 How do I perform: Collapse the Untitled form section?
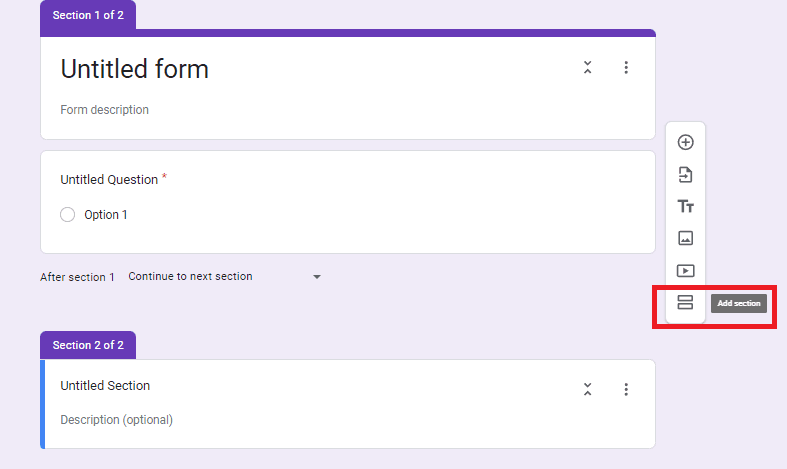pyautogui.click(x=587, y=67)
